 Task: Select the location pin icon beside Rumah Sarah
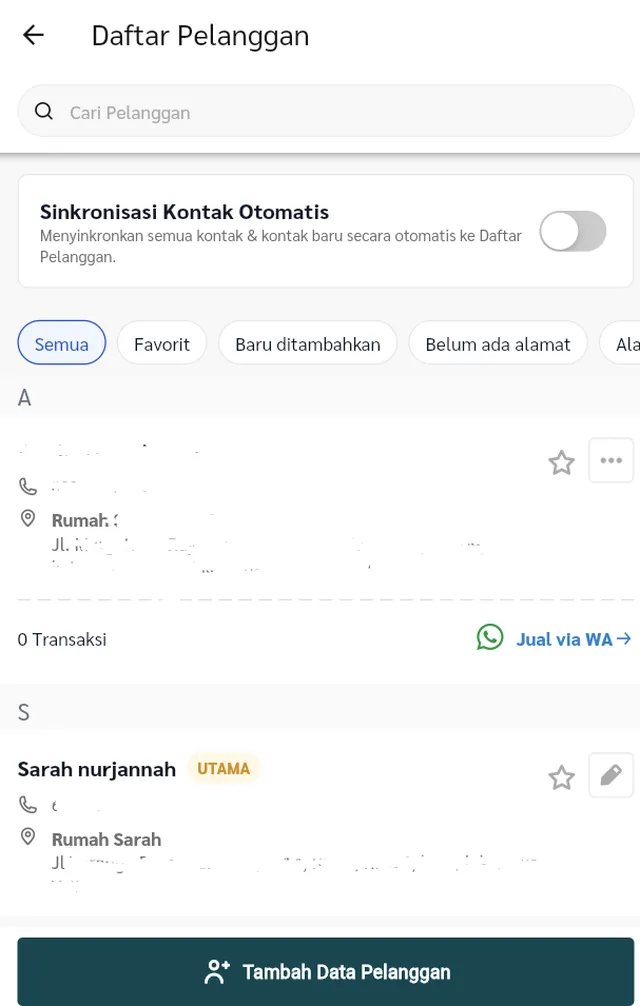(x=27, y=837)
